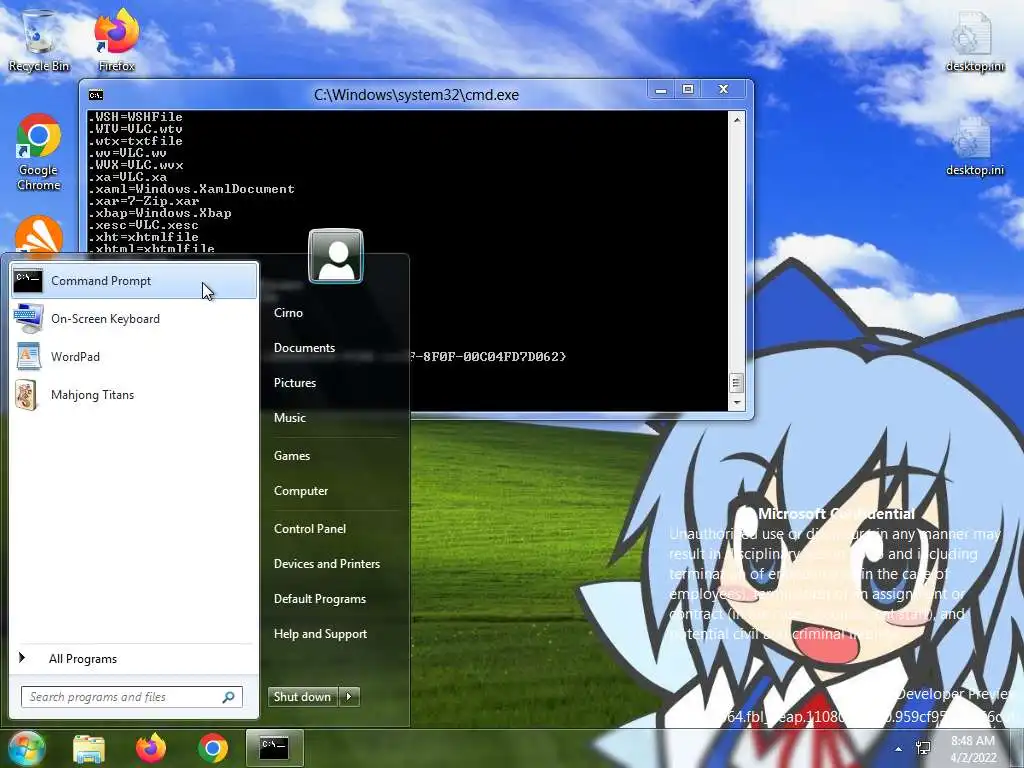Open the Google Chrome desktop shortcut
This screenshot has height=768, width=1024.
click(x=39, y=152)
